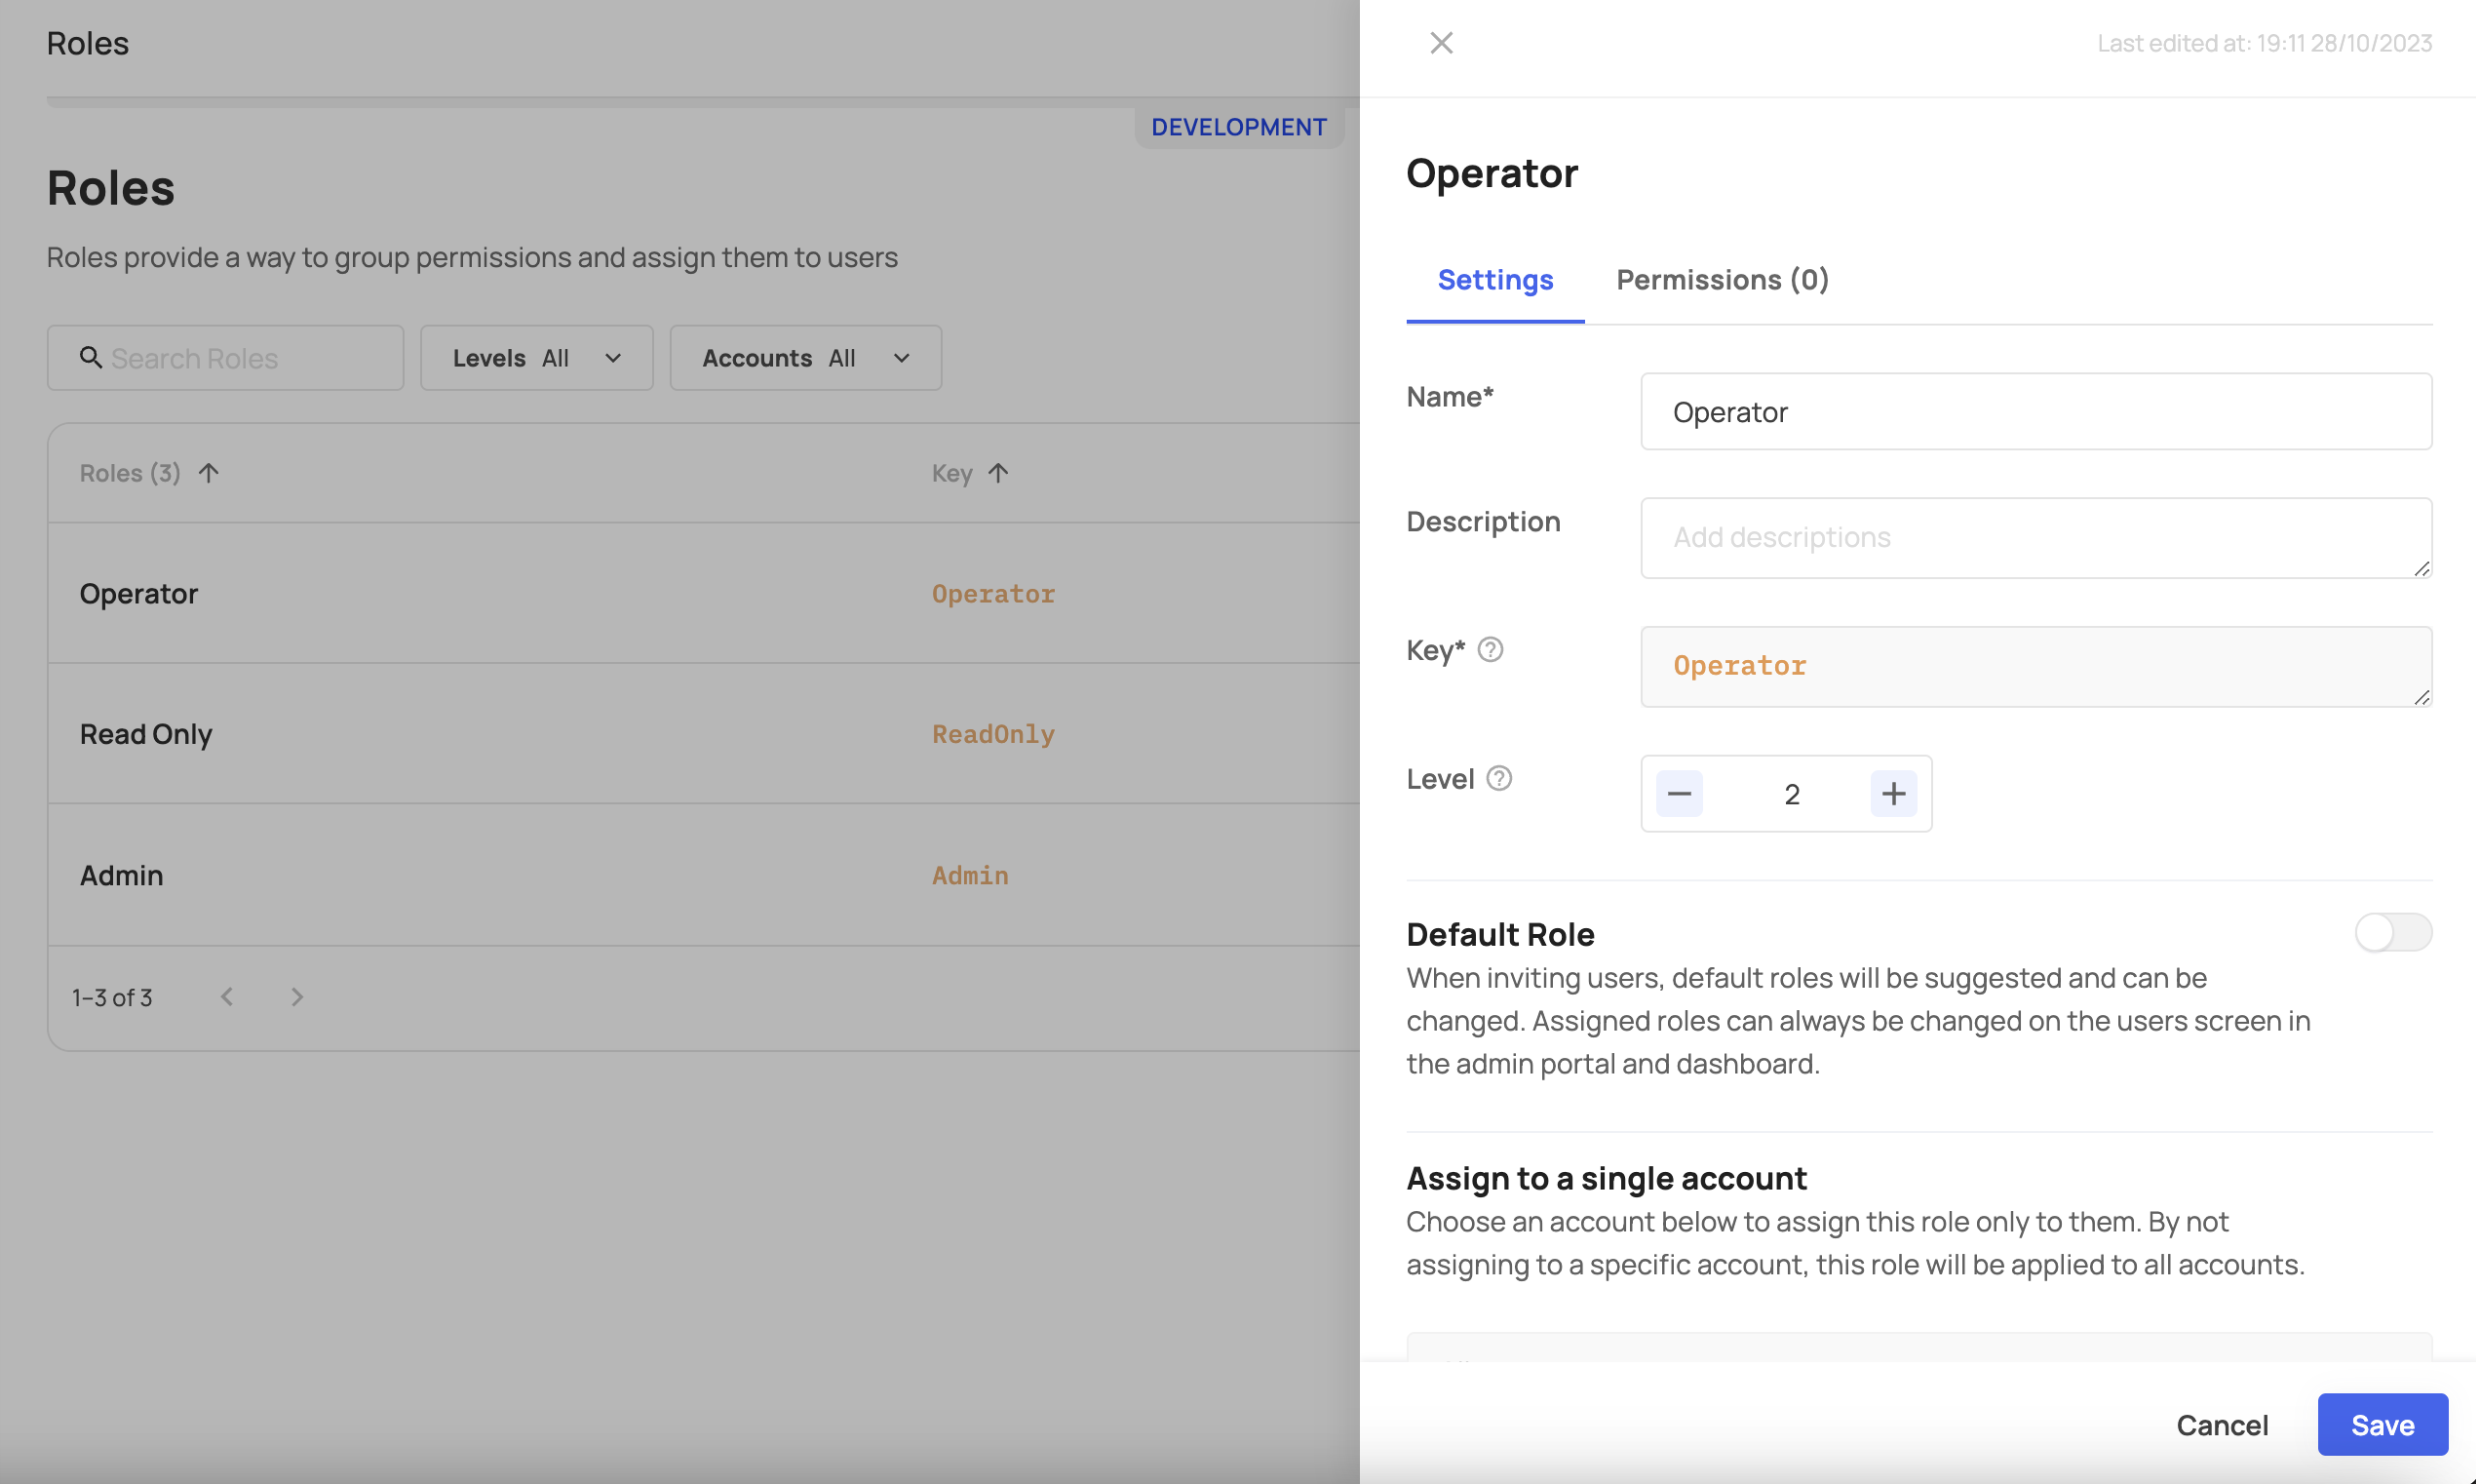The width and height of the screenshot is (2476, 1484).
Task: Click the Level help question icon
Action: click(x=1499, y=778)
